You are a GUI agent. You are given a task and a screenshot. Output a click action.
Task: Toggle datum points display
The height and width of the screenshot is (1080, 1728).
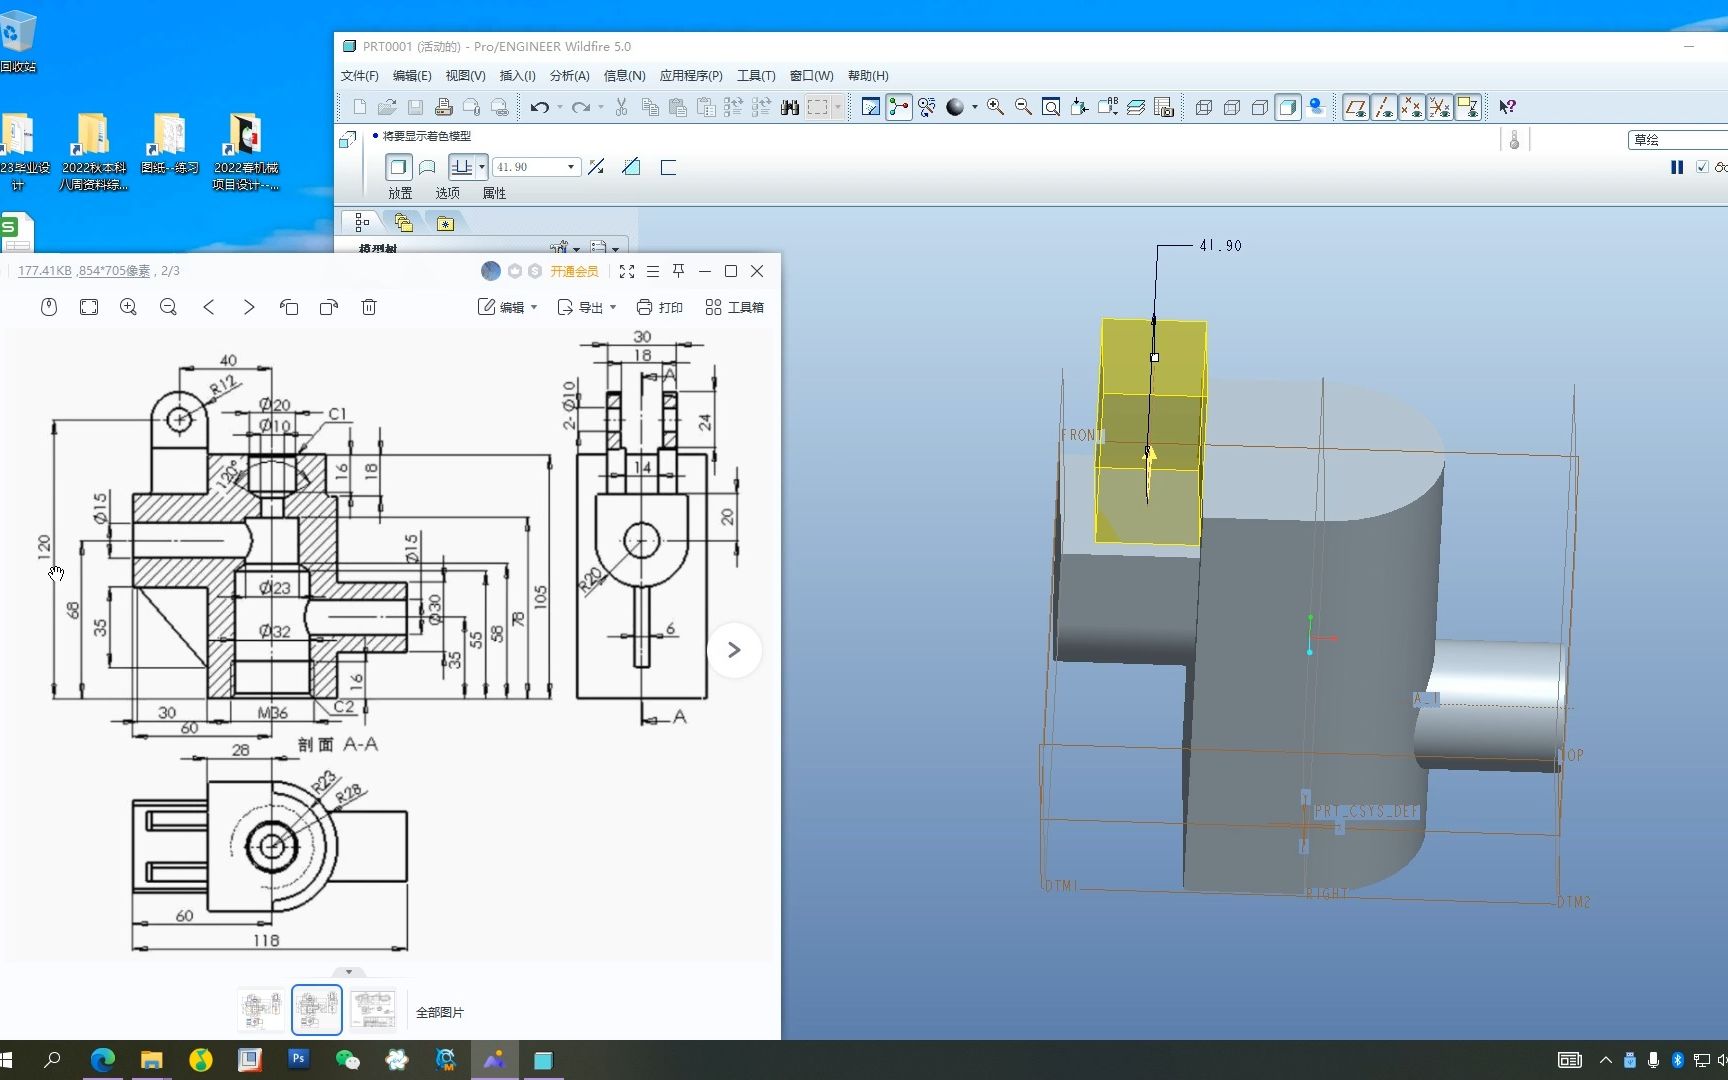pos(1412,107)
